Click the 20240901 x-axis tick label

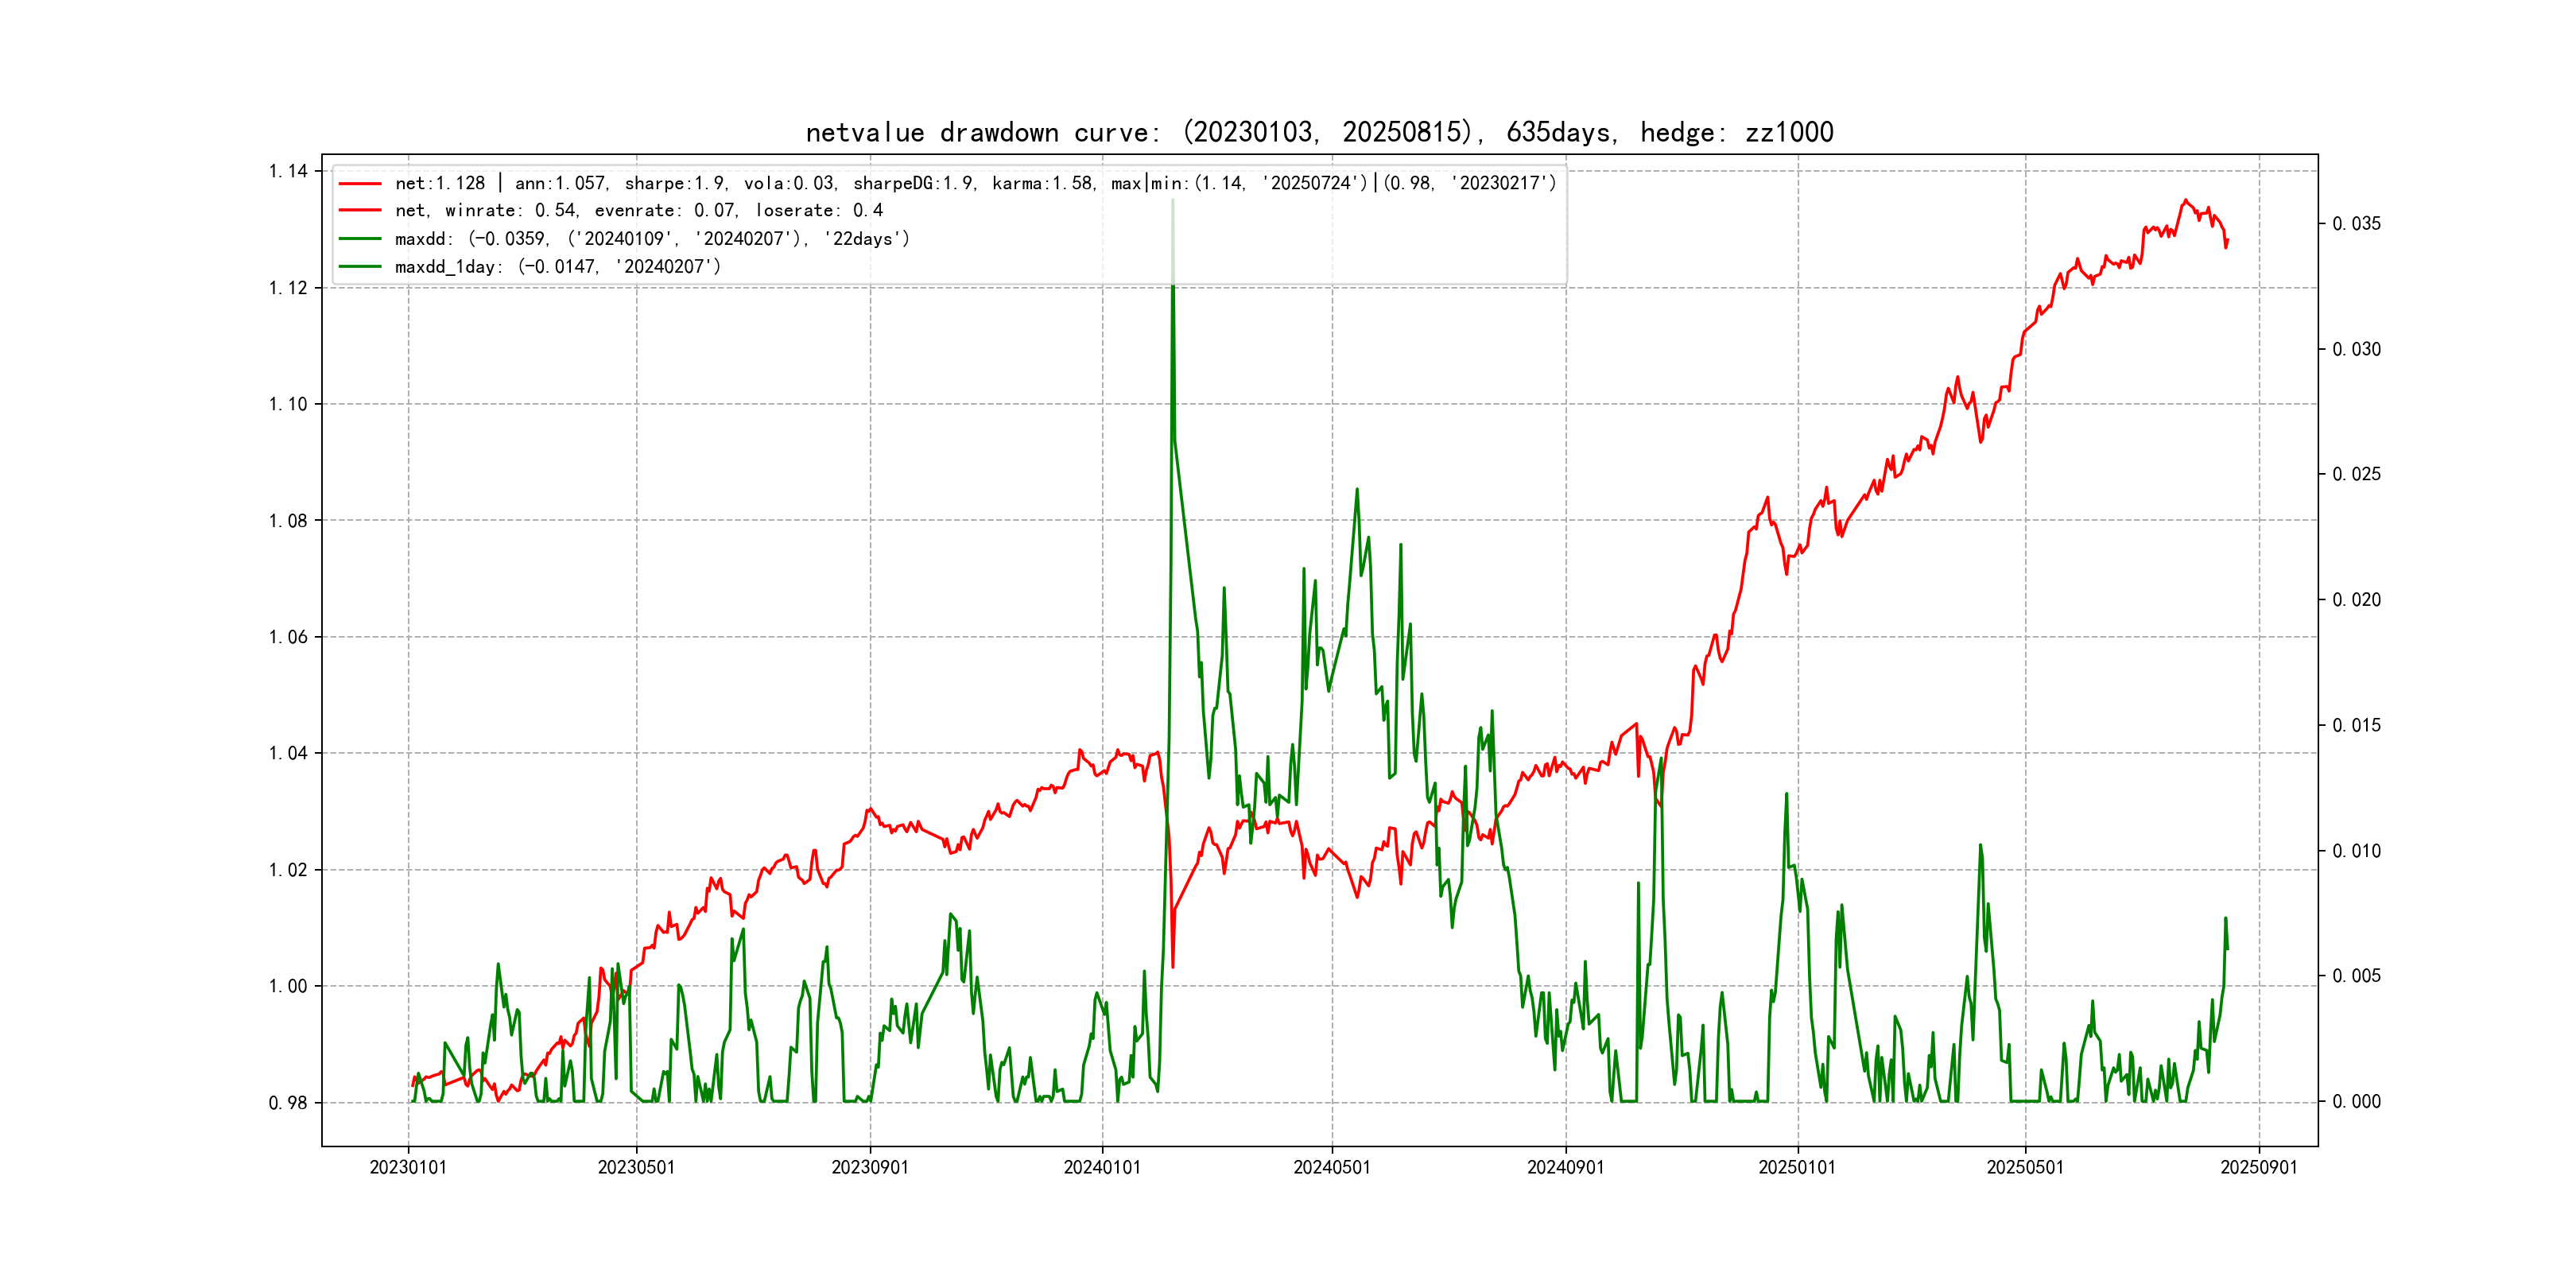click(x=1565, y=1168)
